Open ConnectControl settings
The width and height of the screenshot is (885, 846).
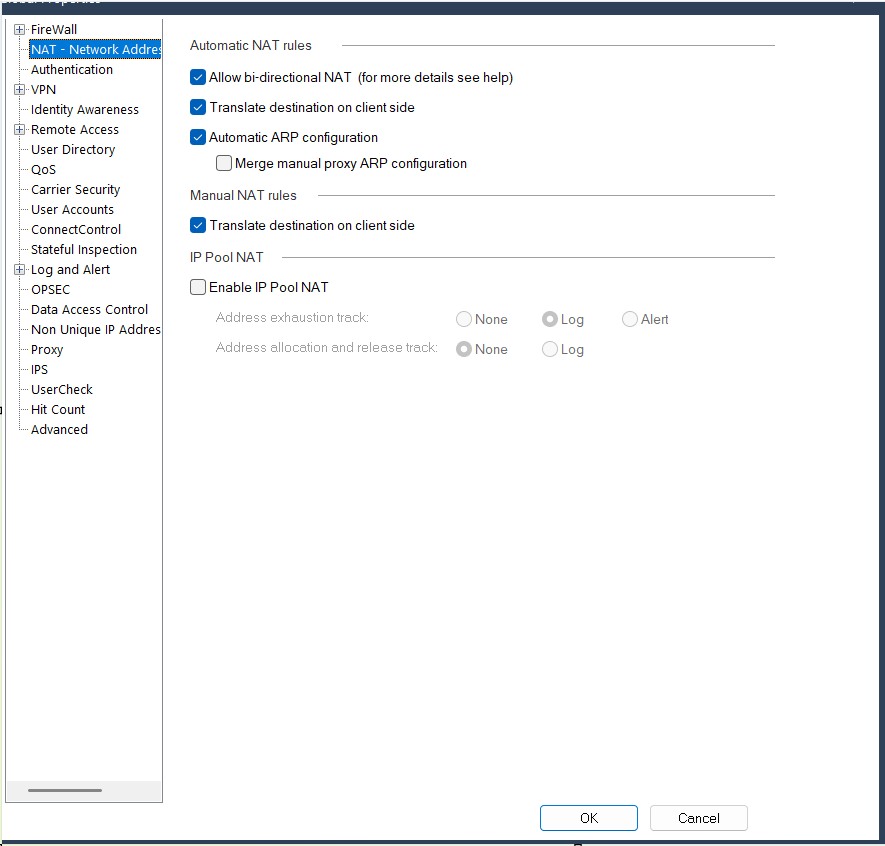point(76,230)
